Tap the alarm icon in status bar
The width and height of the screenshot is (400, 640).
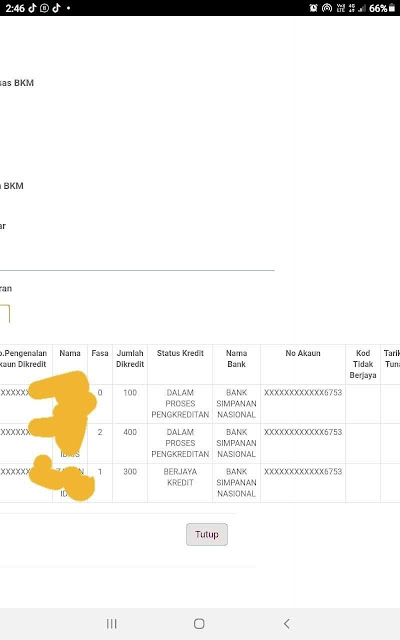click(313, 8)
